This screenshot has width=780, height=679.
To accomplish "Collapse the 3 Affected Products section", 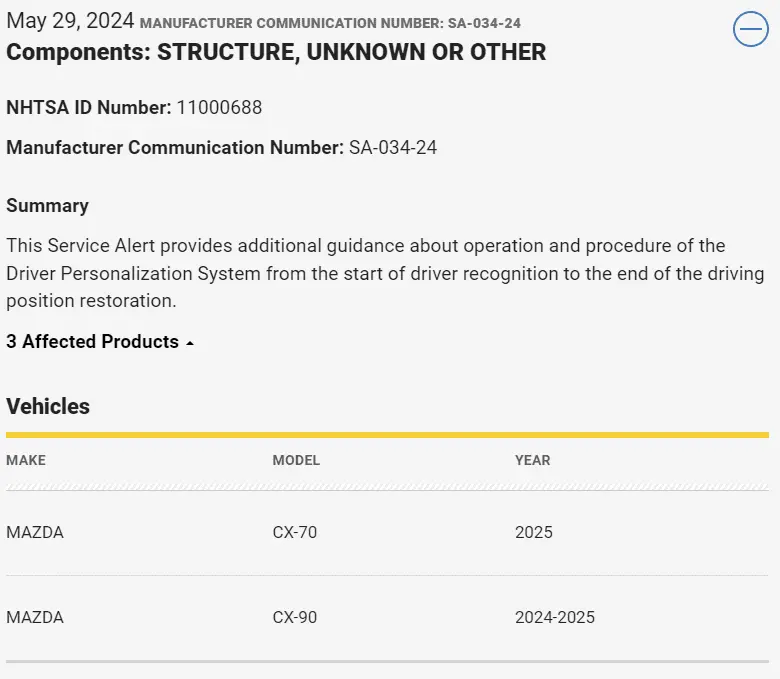I will click(x=92, y=342).
